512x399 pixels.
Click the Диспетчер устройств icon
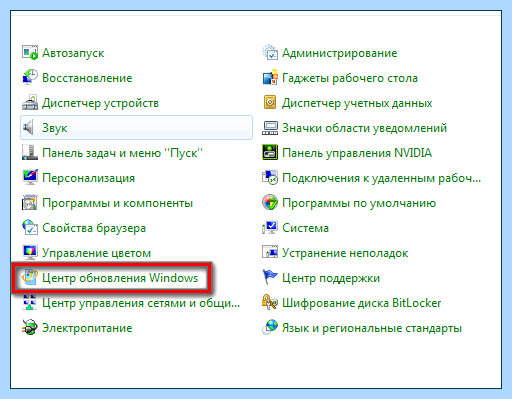pos(30,103)
